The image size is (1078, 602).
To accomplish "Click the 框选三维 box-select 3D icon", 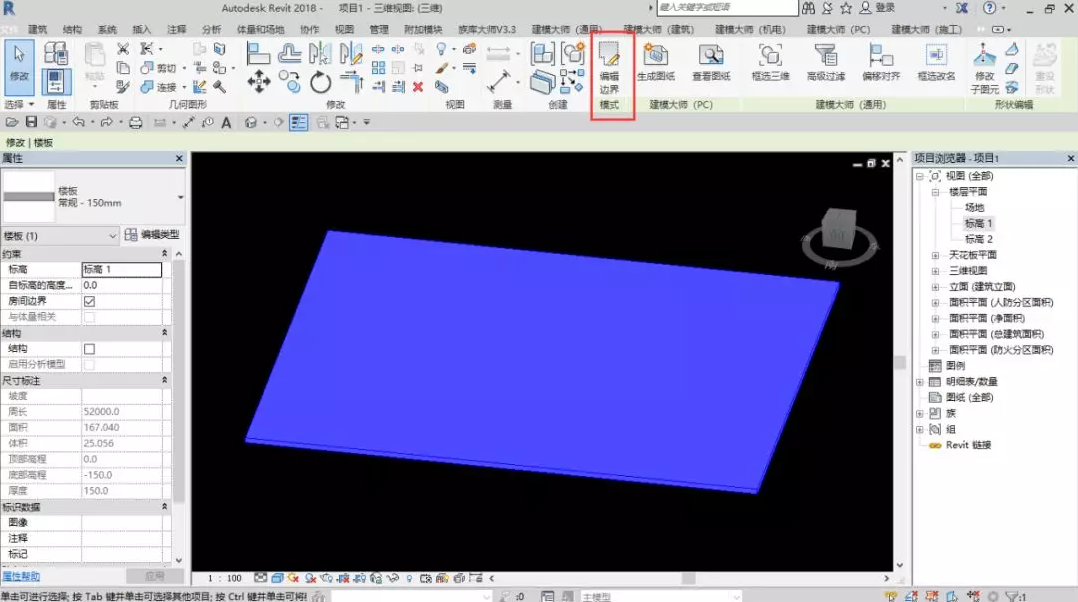I will [x=770, y=63].
